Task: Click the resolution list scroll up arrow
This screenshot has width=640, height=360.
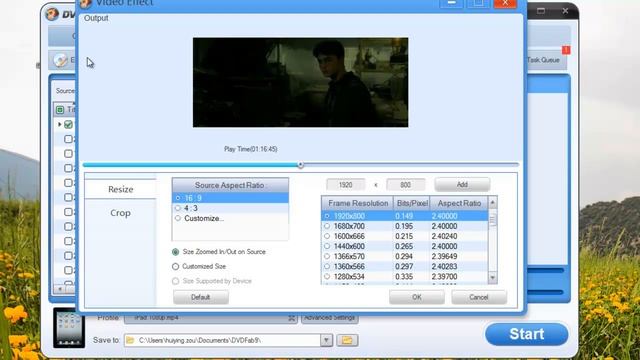Action: pos(493,202)
